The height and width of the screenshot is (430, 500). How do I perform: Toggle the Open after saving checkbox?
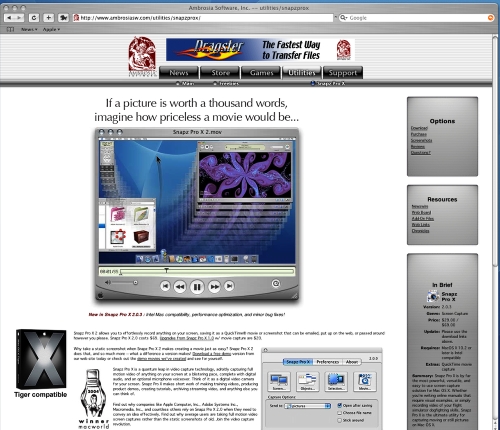(339, 405)
